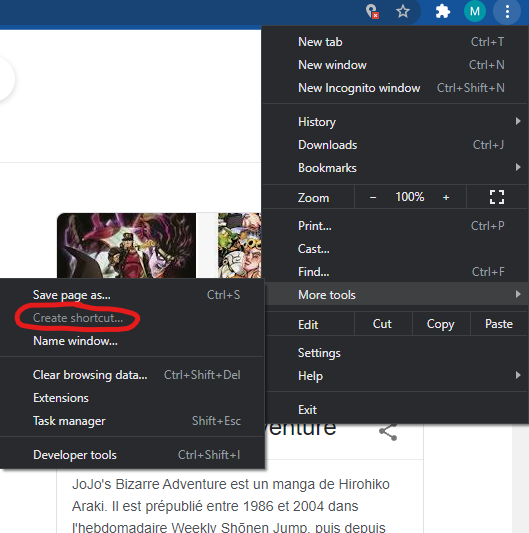Screen dimensions: 529x533
Task: Open a New Incognito window
Action: coord(395,88)
